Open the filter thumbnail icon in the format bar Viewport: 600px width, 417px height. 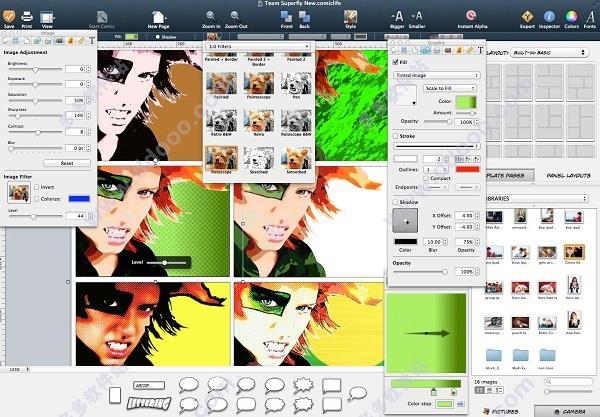214,37
